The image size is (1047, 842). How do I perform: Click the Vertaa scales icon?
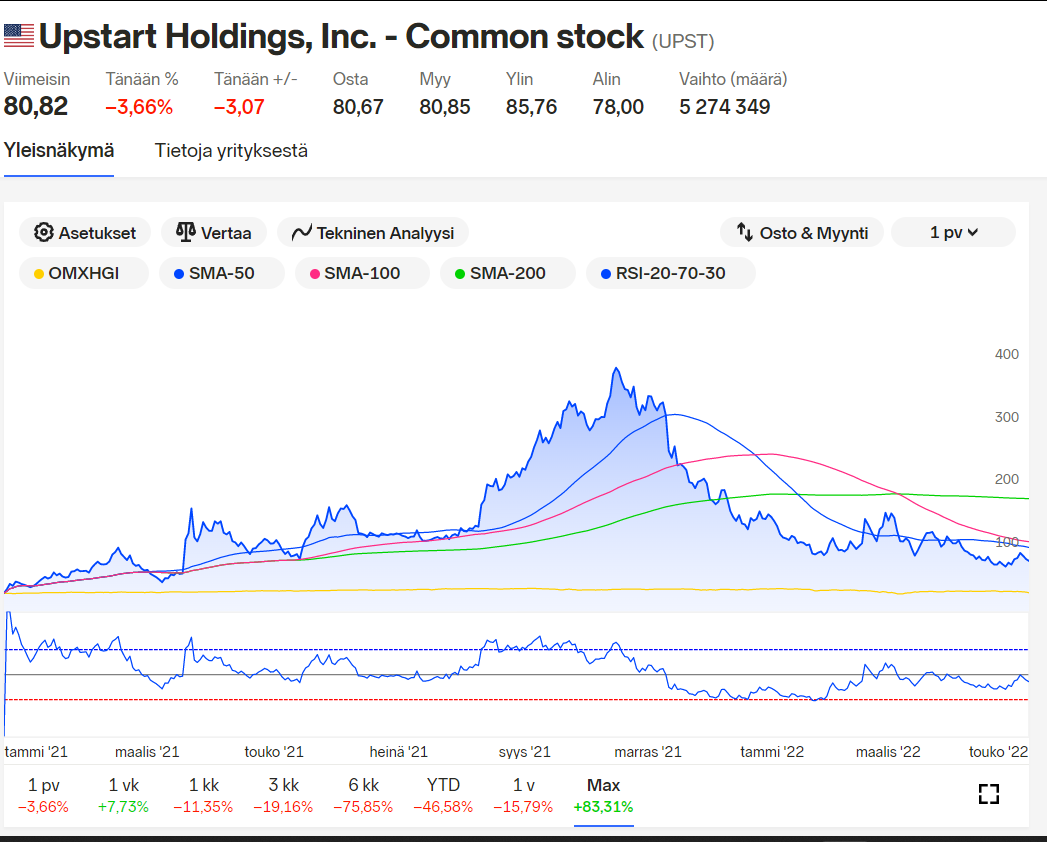coord(185,232)
